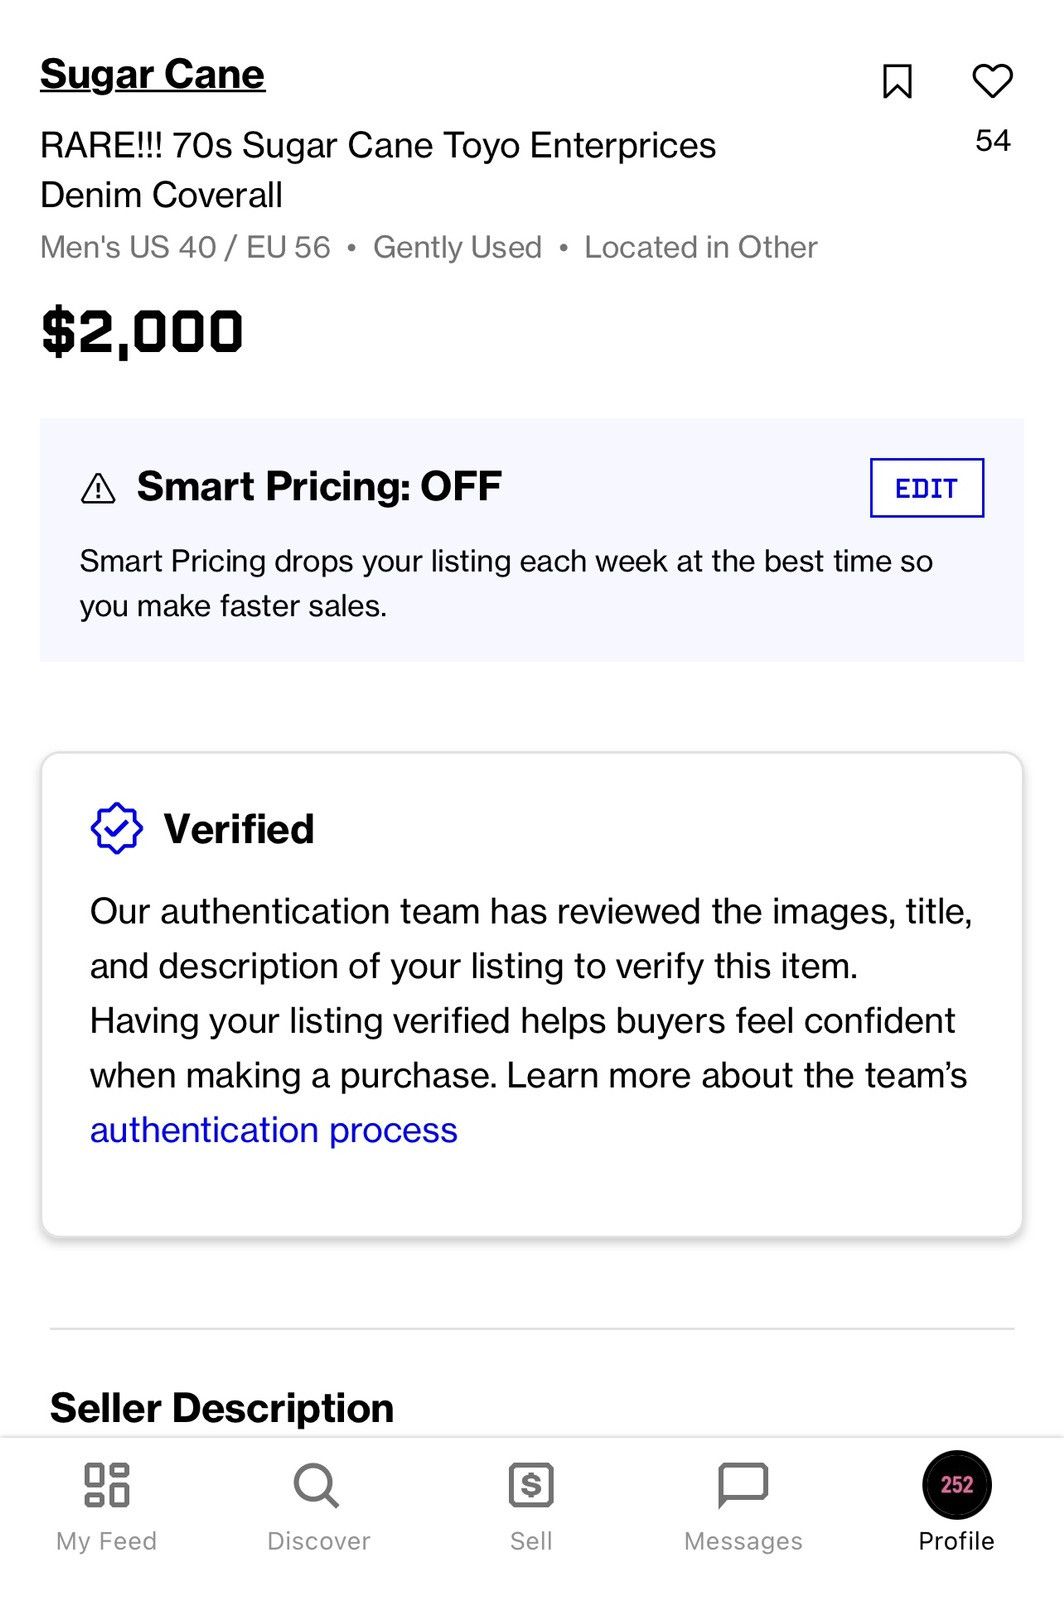Viewport: 1064px width, 1600px height.
Task: Tap the Seller Description heading
Action: coord(222,1408)
